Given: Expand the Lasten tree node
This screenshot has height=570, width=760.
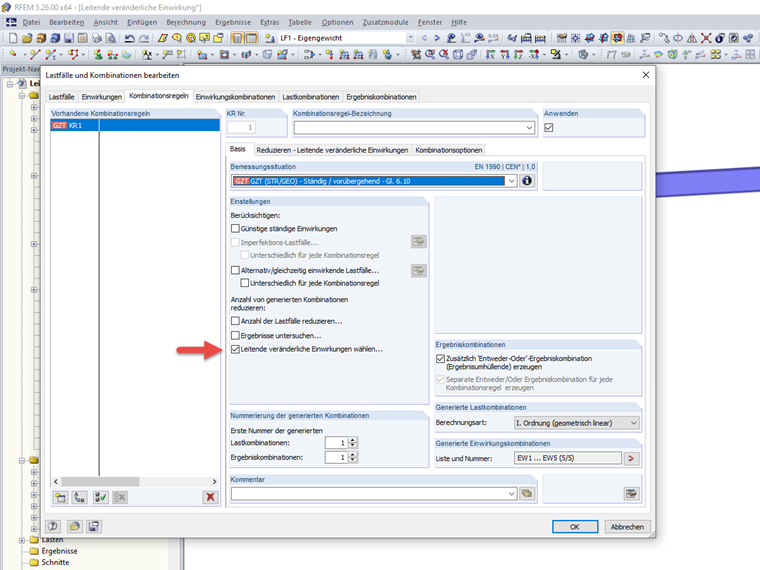Looking at the screenshot, I should [22, 540].
